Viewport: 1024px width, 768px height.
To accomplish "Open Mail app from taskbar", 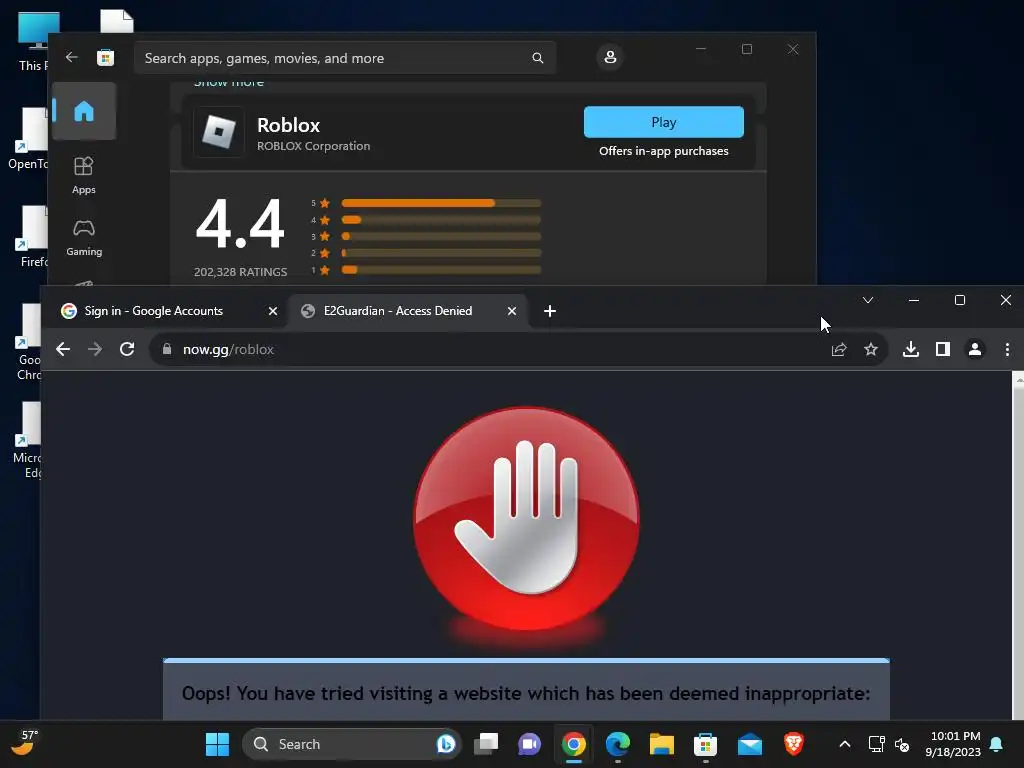I will click(750, 744).
